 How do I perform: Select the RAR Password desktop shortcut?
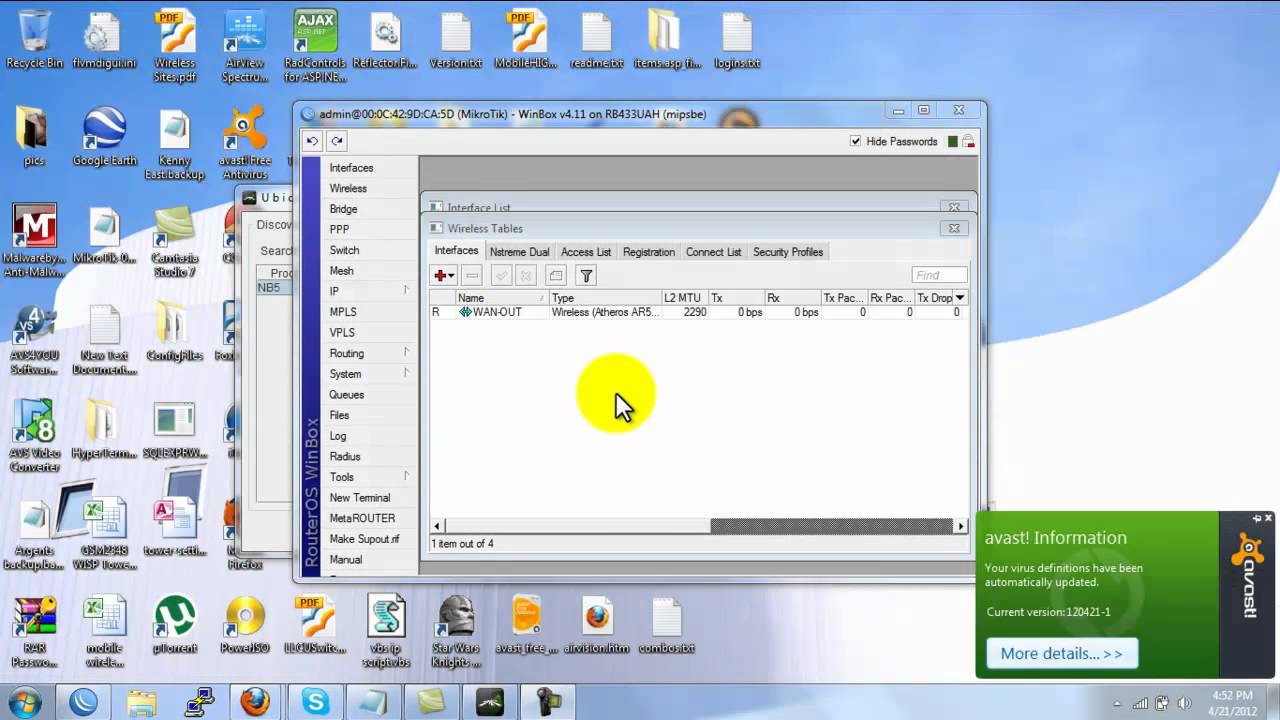pyautogui.click(x=34, y=632)
